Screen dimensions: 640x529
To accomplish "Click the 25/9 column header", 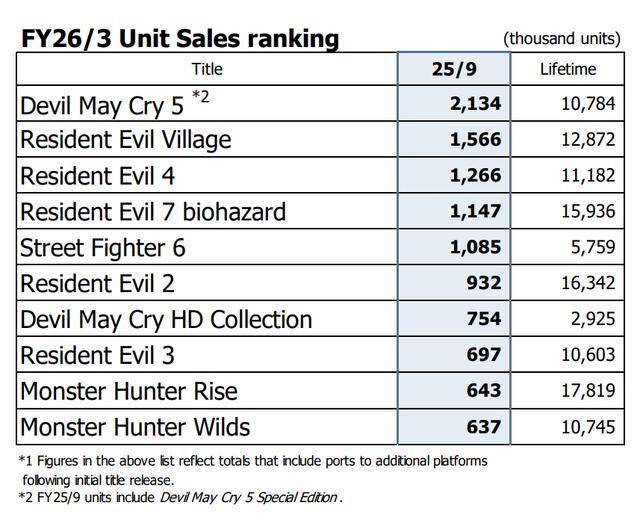I will pyautogui.click(x=453, y=69).
